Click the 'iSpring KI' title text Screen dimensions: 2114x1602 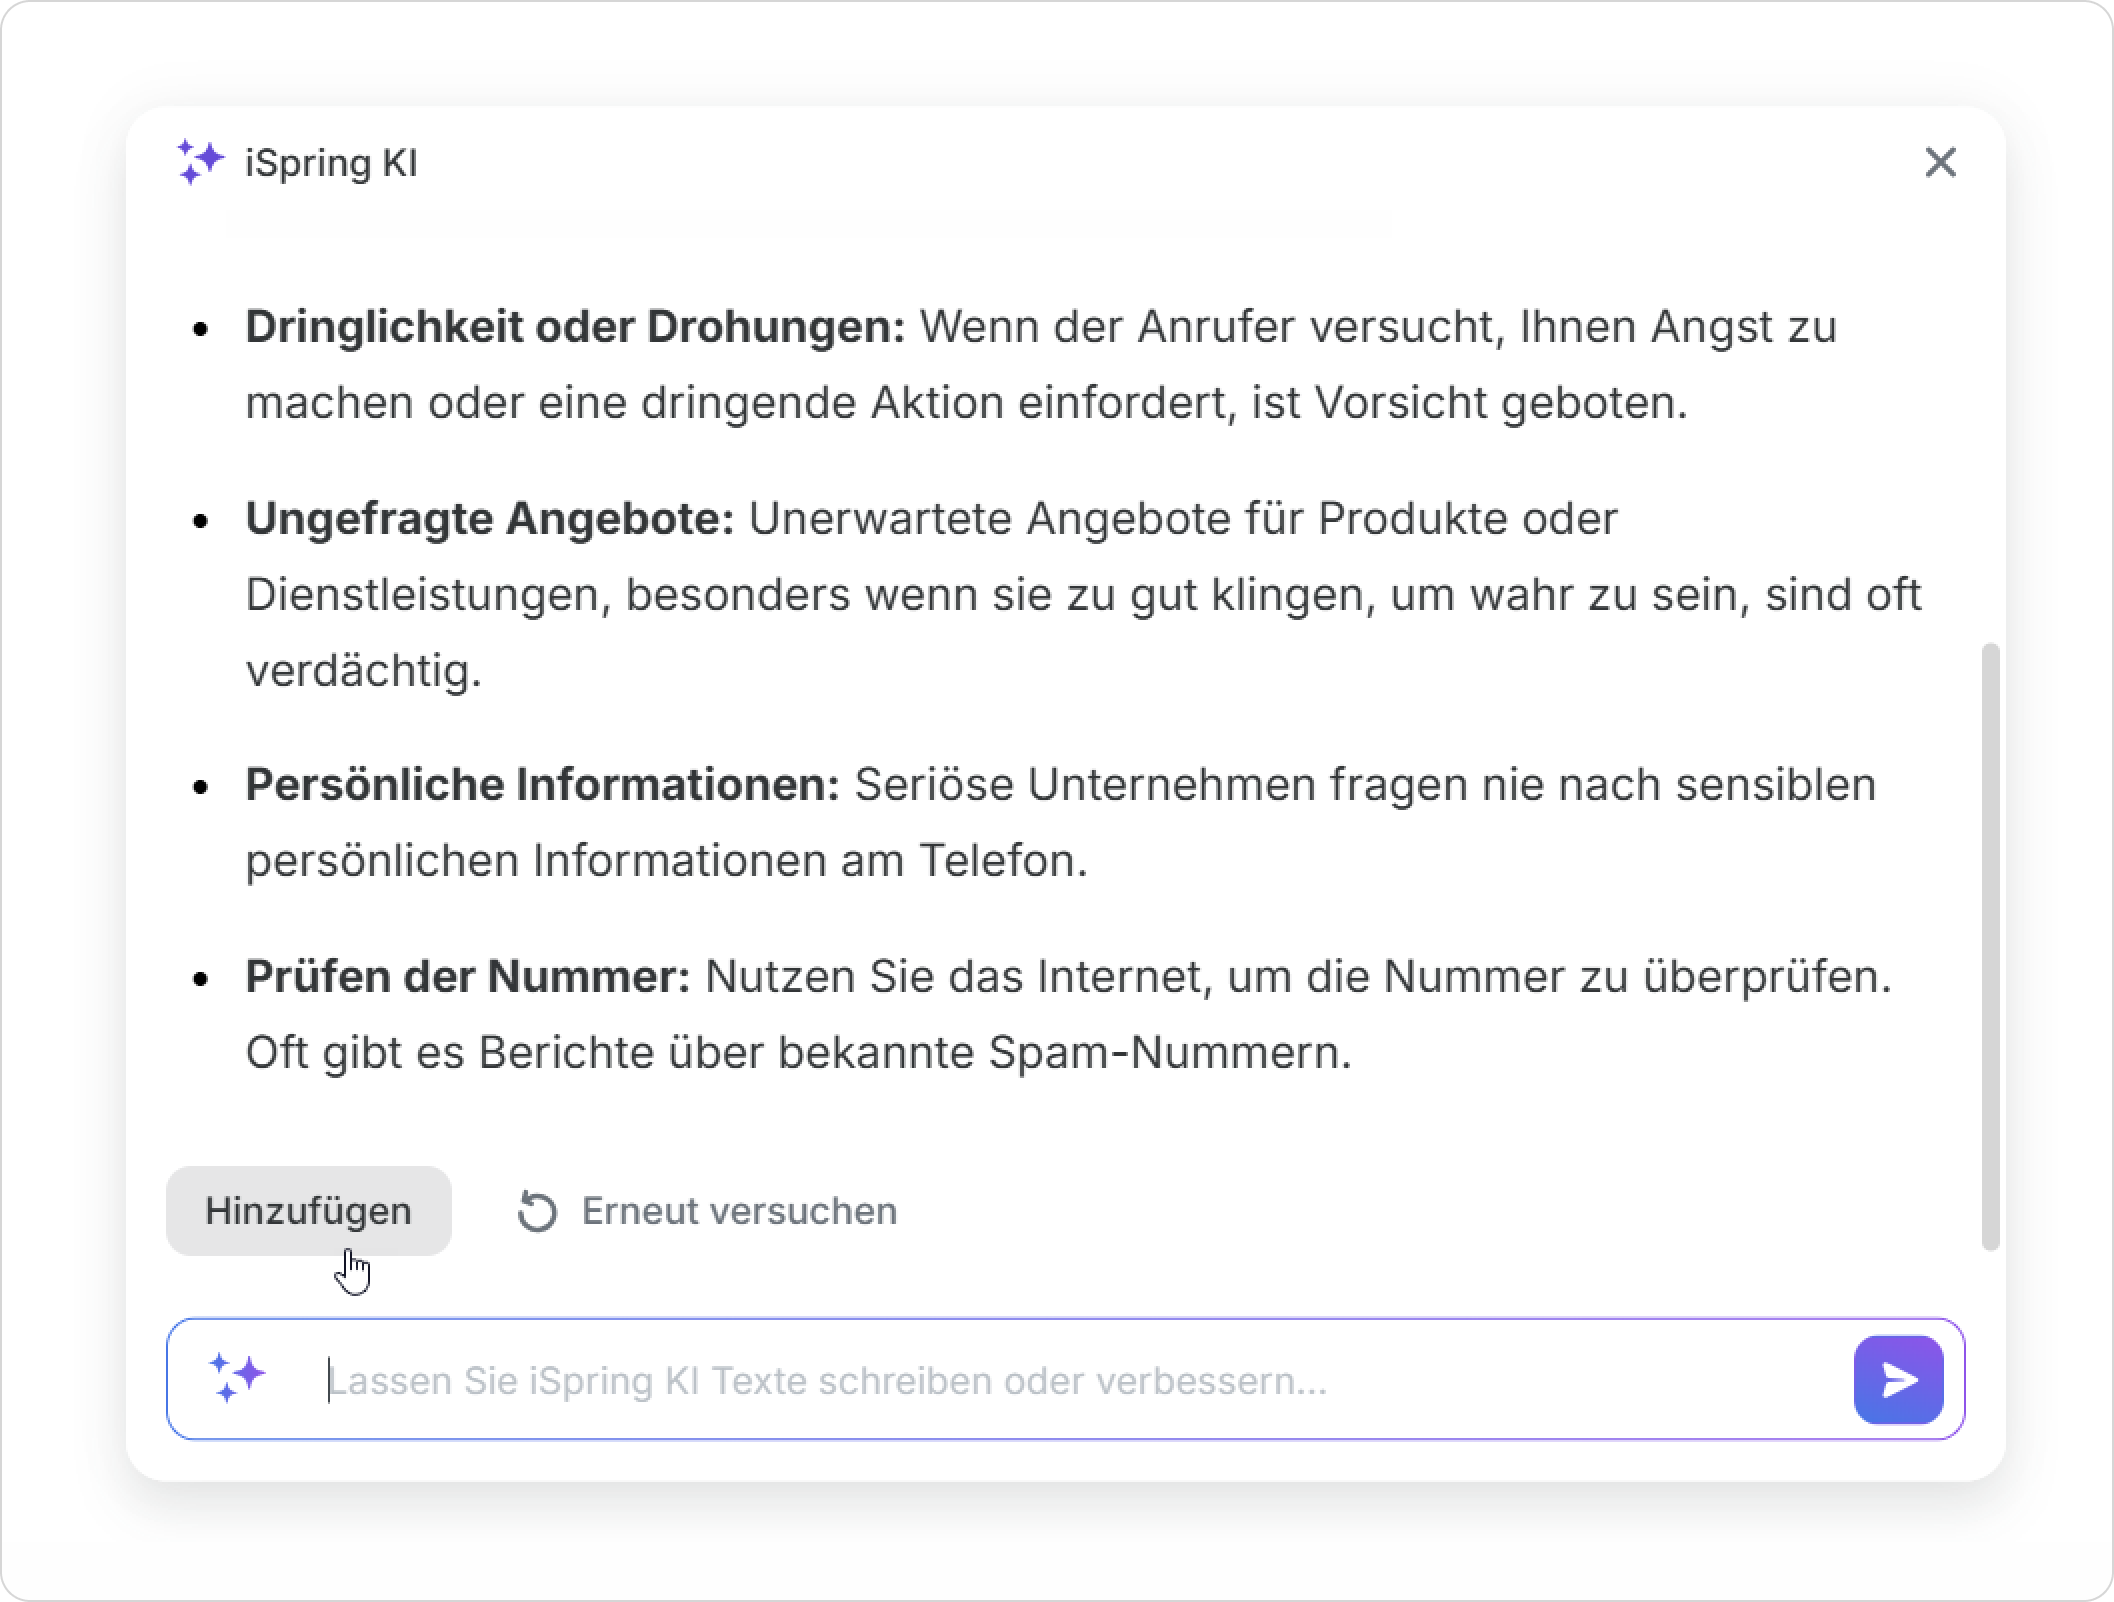pyautogui.click(x=332, y=163)
